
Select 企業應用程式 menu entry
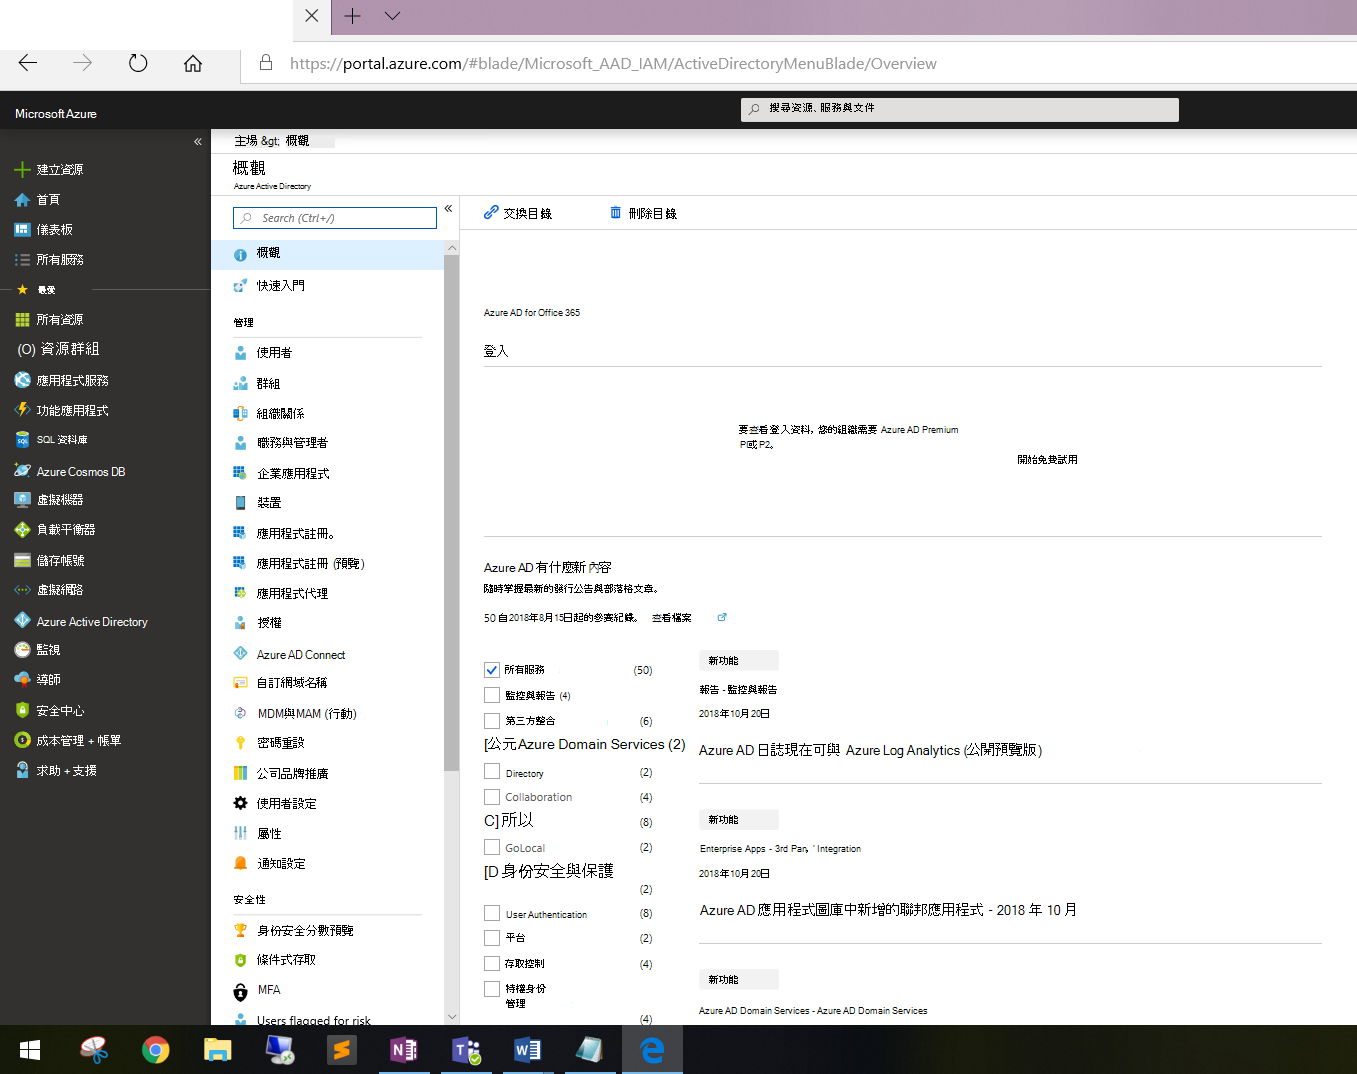pos(293,472)
